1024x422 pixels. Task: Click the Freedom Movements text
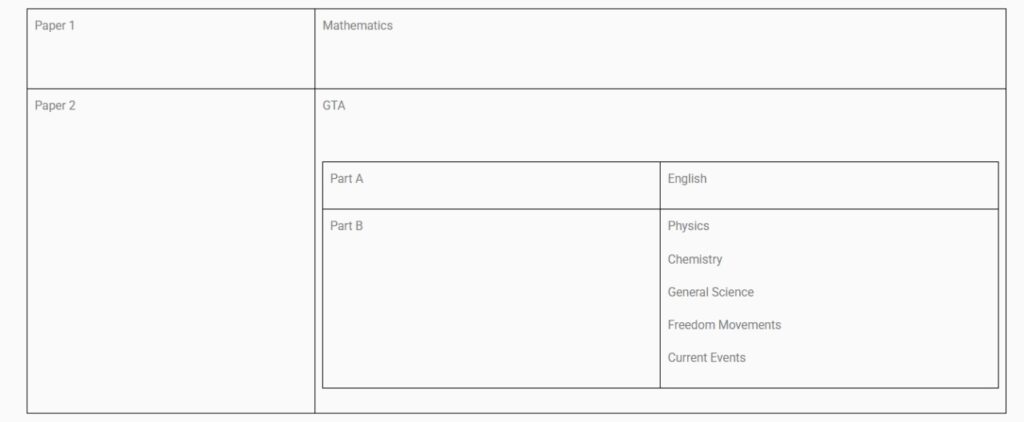[724, 325]
